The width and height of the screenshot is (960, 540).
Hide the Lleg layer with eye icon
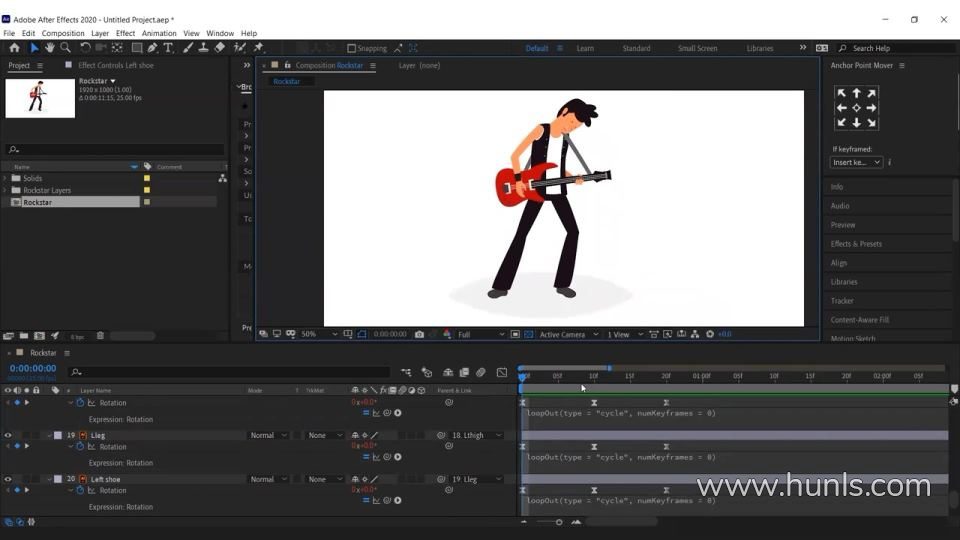[8, 435]
